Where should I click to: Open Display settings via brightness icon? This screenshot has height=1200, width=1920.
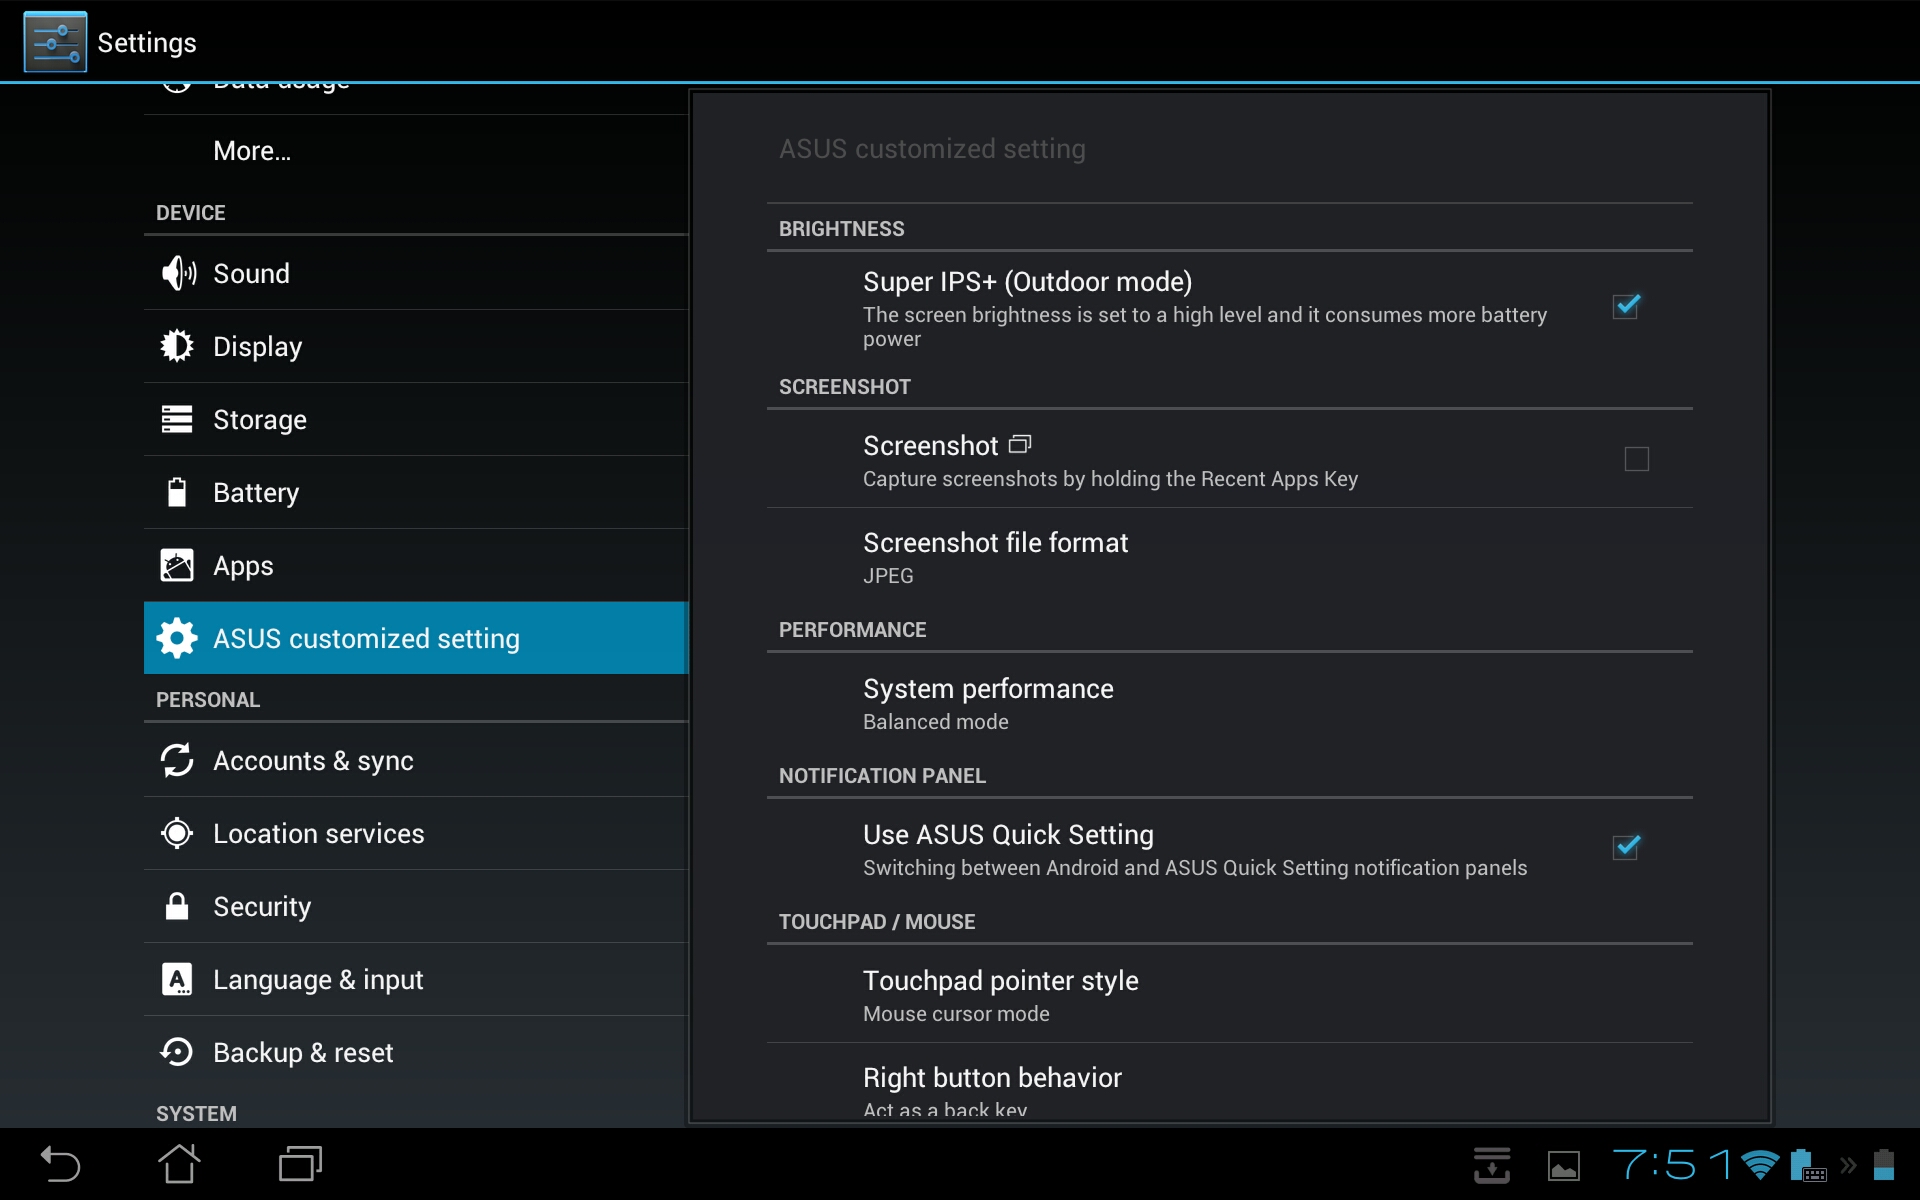(177, 346)
